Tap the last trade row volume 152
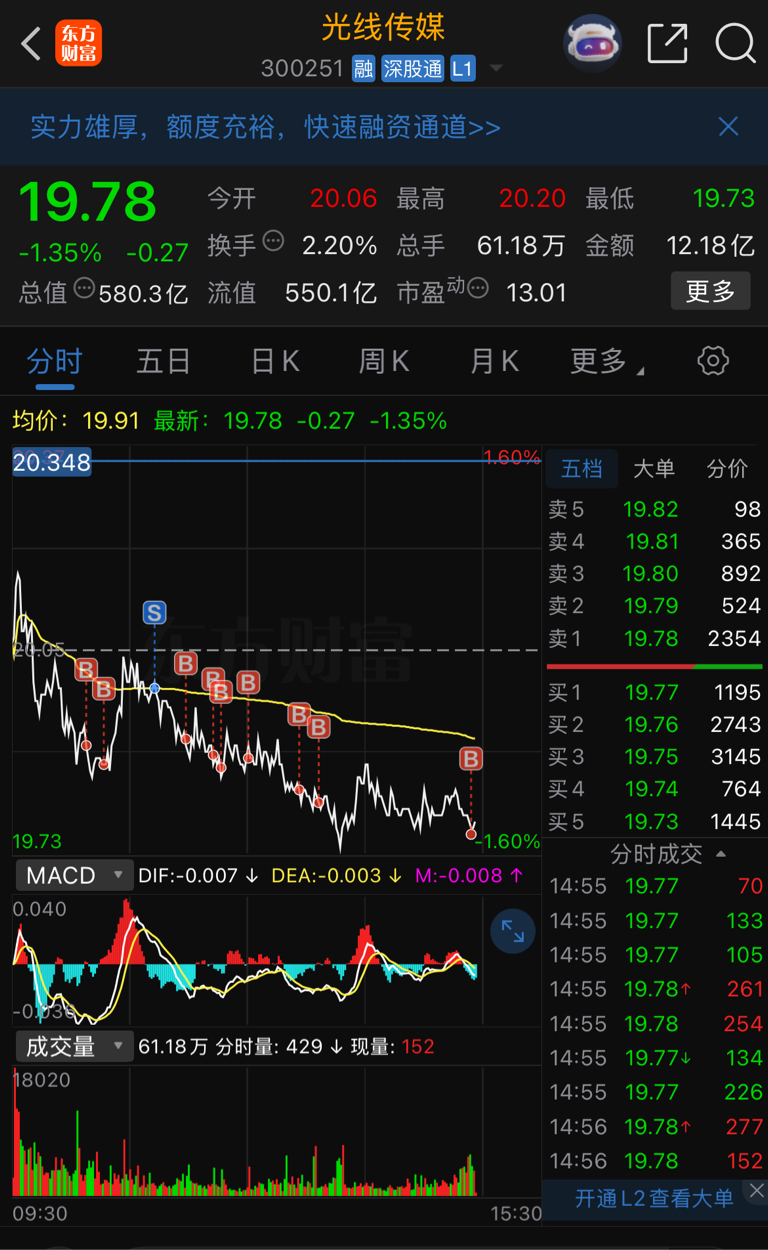The width and height of the screenshot is (768, 1250). coord(656,1161)
